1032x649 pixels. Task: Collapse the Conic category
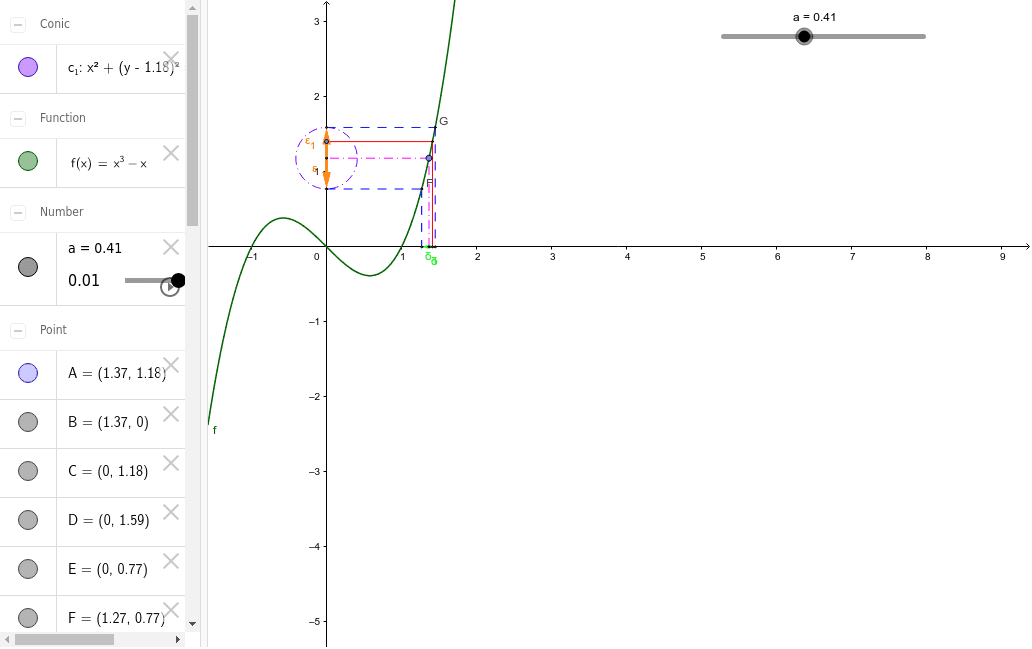tap(18, 25)
